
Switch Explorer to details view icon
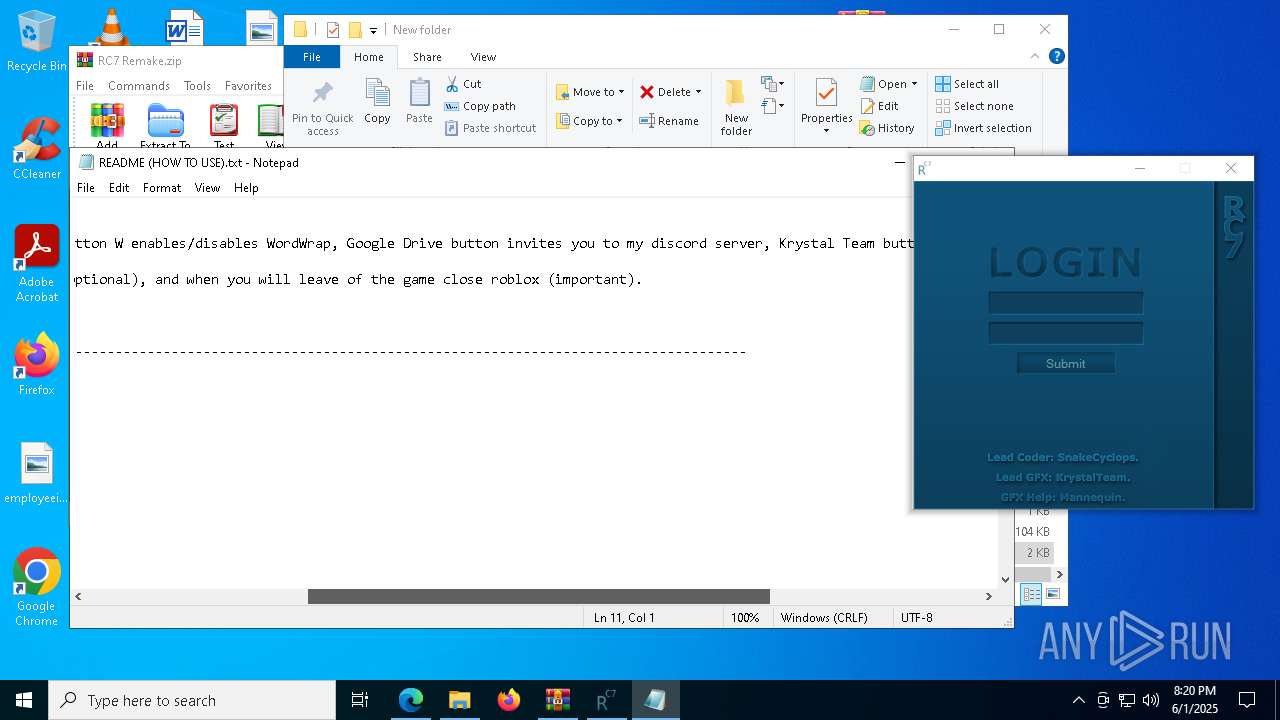[x=1030, y=594]
